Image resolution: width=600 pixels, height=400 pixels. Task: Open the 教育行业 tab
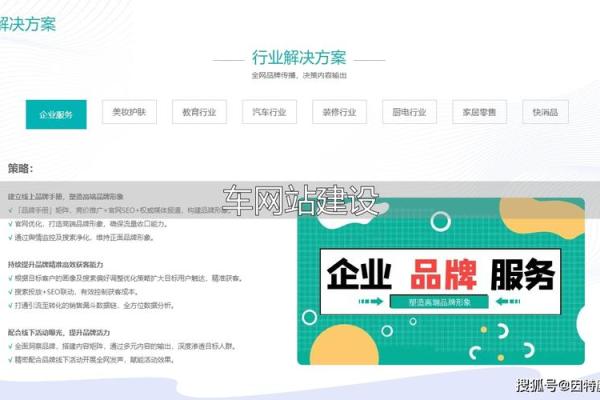click(199, 113)
